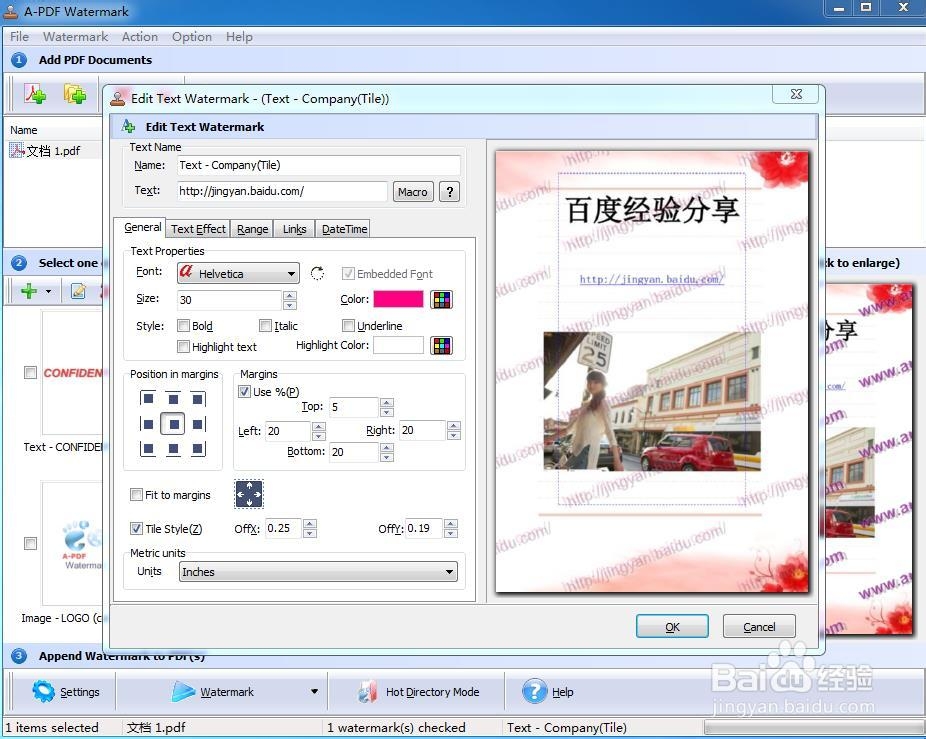Uncheck the Tile Style checkbox

(136, 528)
